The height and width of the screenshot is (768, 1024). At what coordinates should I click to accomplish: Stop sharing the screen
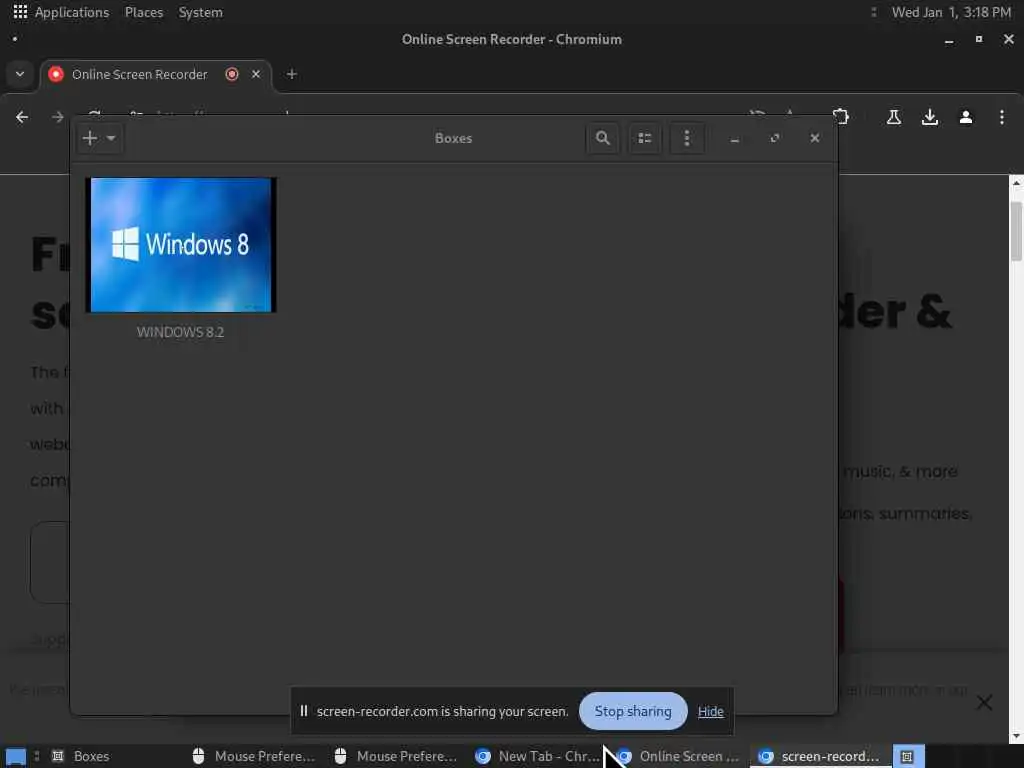[x=633, y=711]
